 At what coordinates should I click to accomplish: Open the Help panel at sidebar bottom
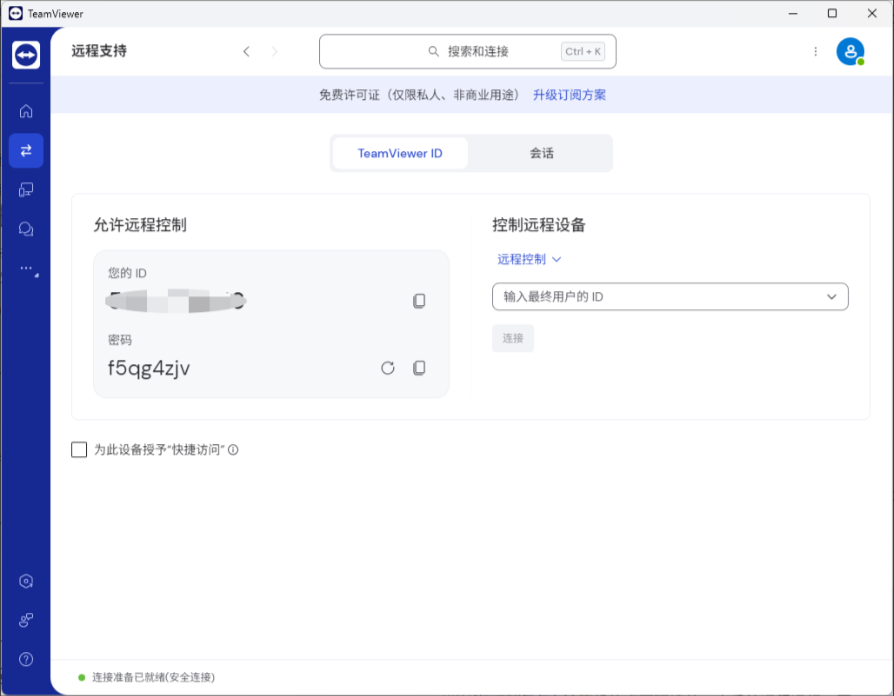26,658
